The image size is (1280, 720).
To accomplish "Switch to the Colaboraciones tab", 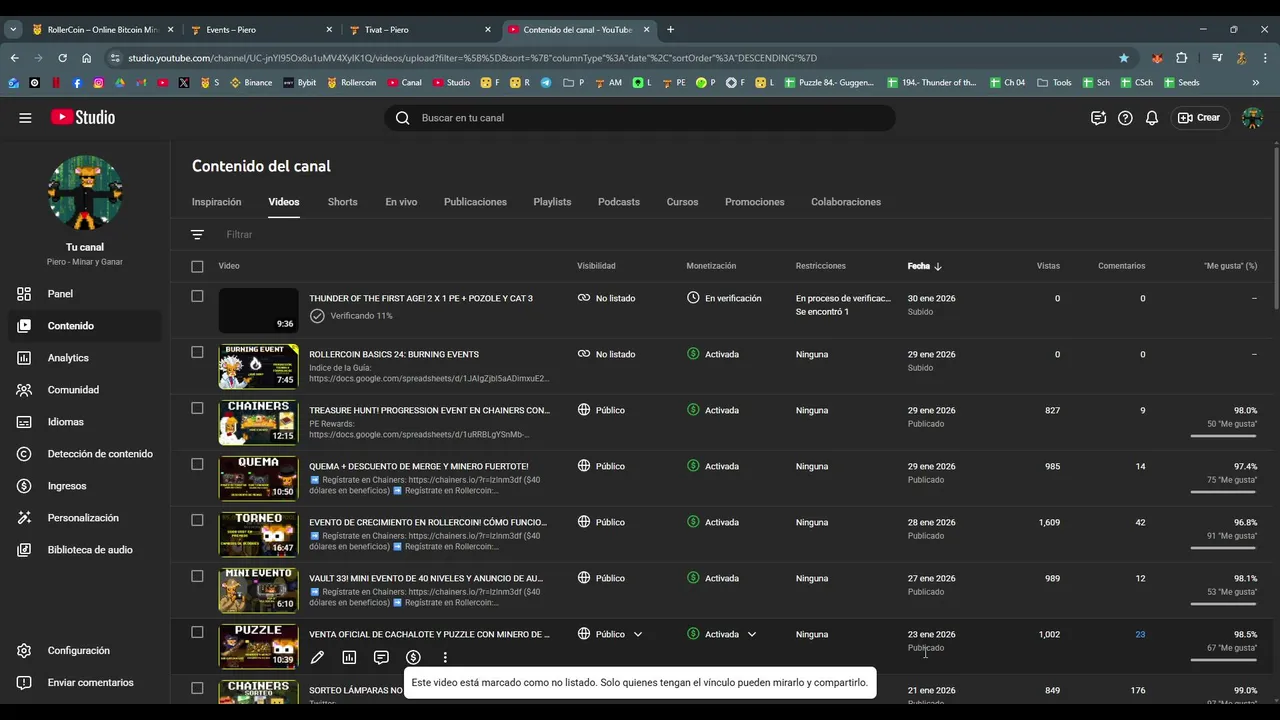I will click(846, 202).
